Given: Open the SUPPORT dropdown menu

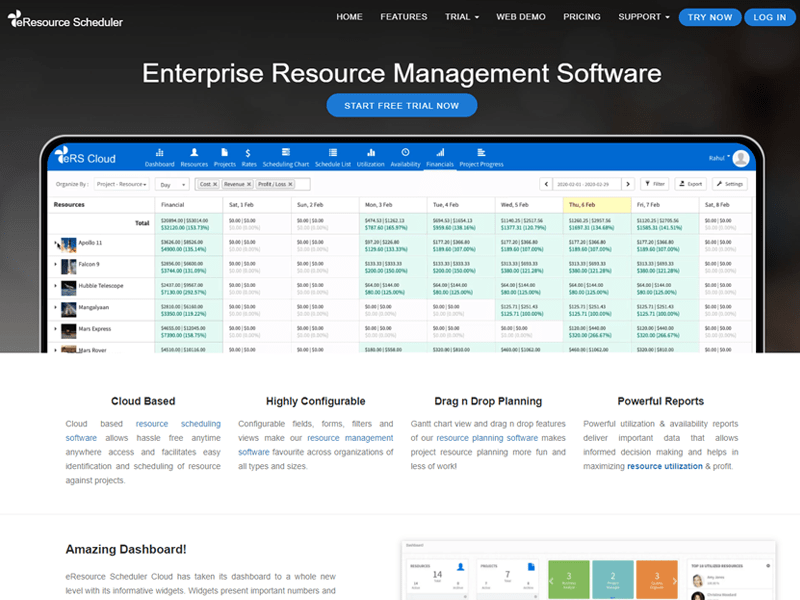Looking at the screenshot, I should (x=644, y=17).
